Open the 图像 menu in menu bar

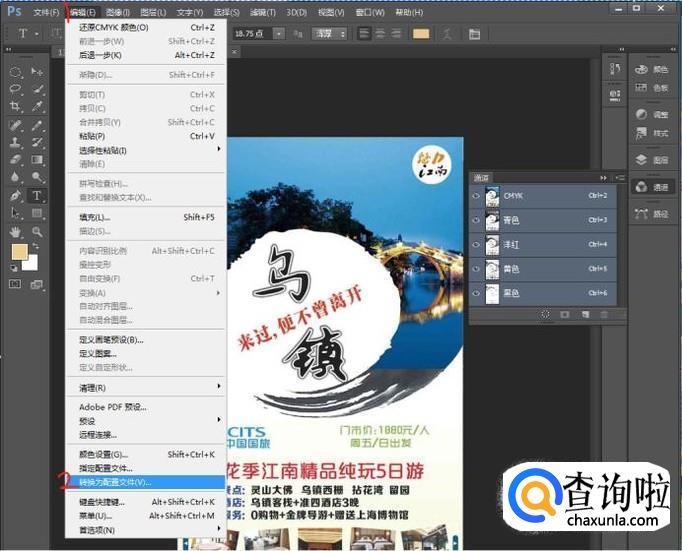(120, 13)
